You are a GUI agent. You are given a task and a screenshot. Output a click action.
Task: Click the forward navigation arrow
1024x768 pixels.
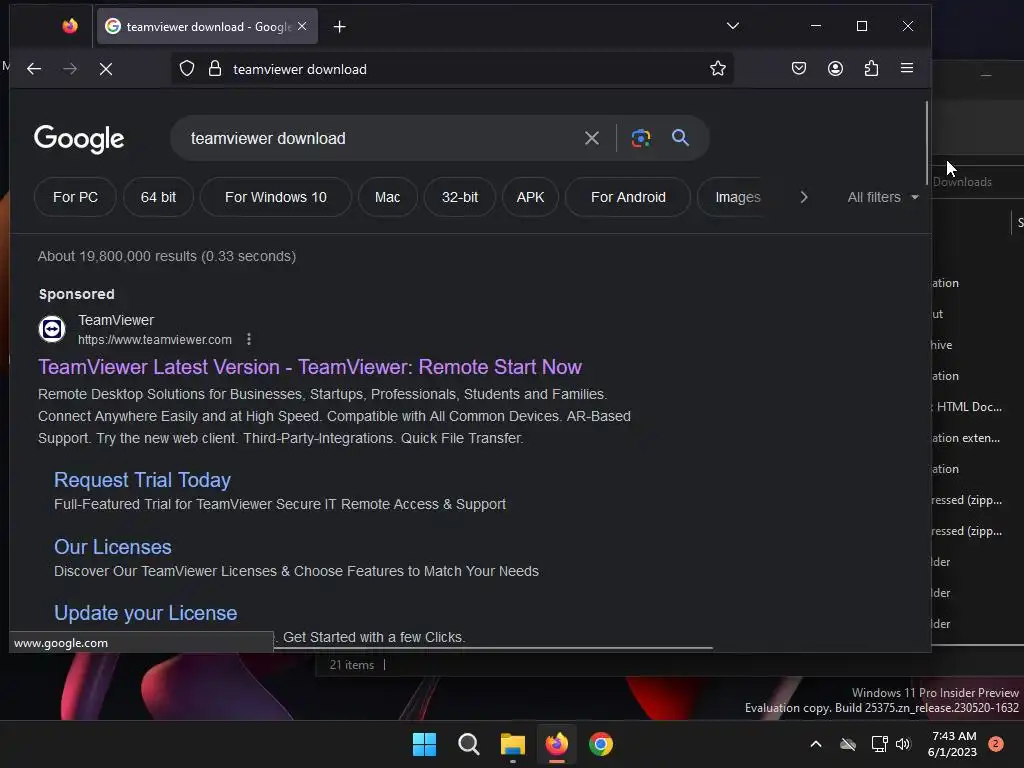click(70, 69)
